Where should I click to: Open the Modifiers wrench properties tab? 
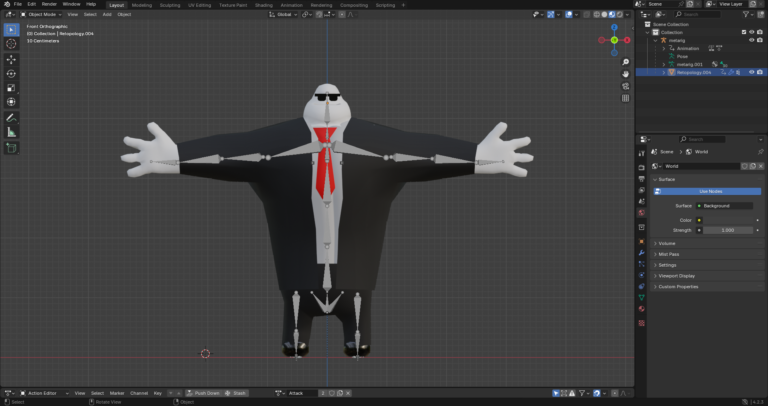pyautogui.click(x=641, y=253)
